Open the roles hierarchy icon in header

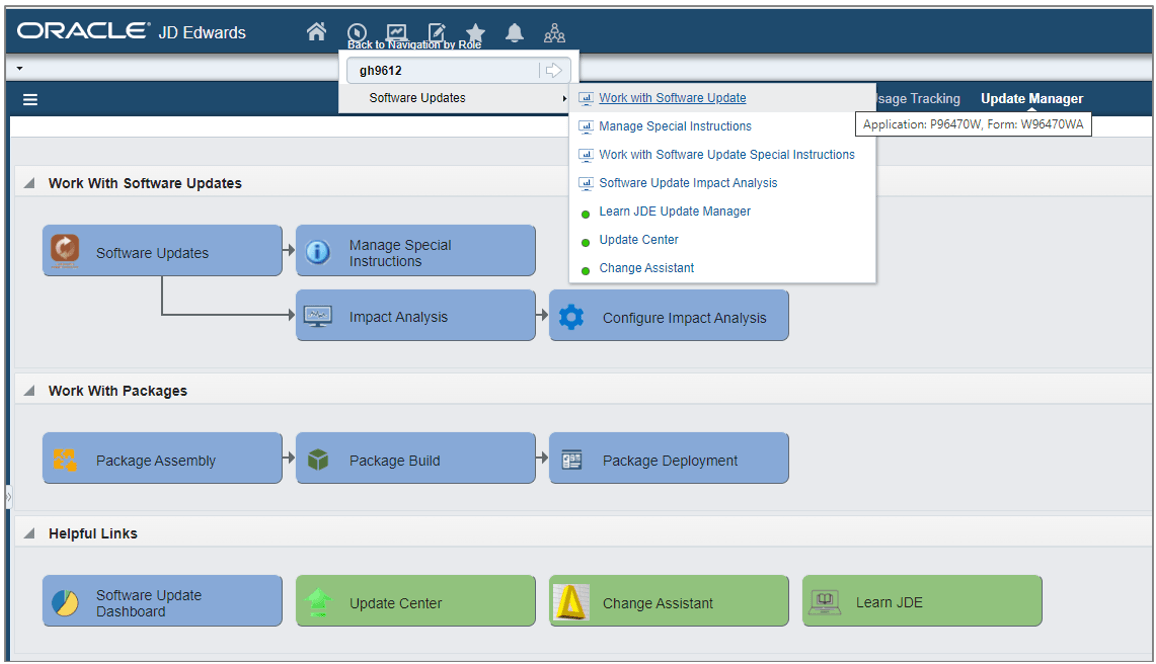[x=554, y=32]
